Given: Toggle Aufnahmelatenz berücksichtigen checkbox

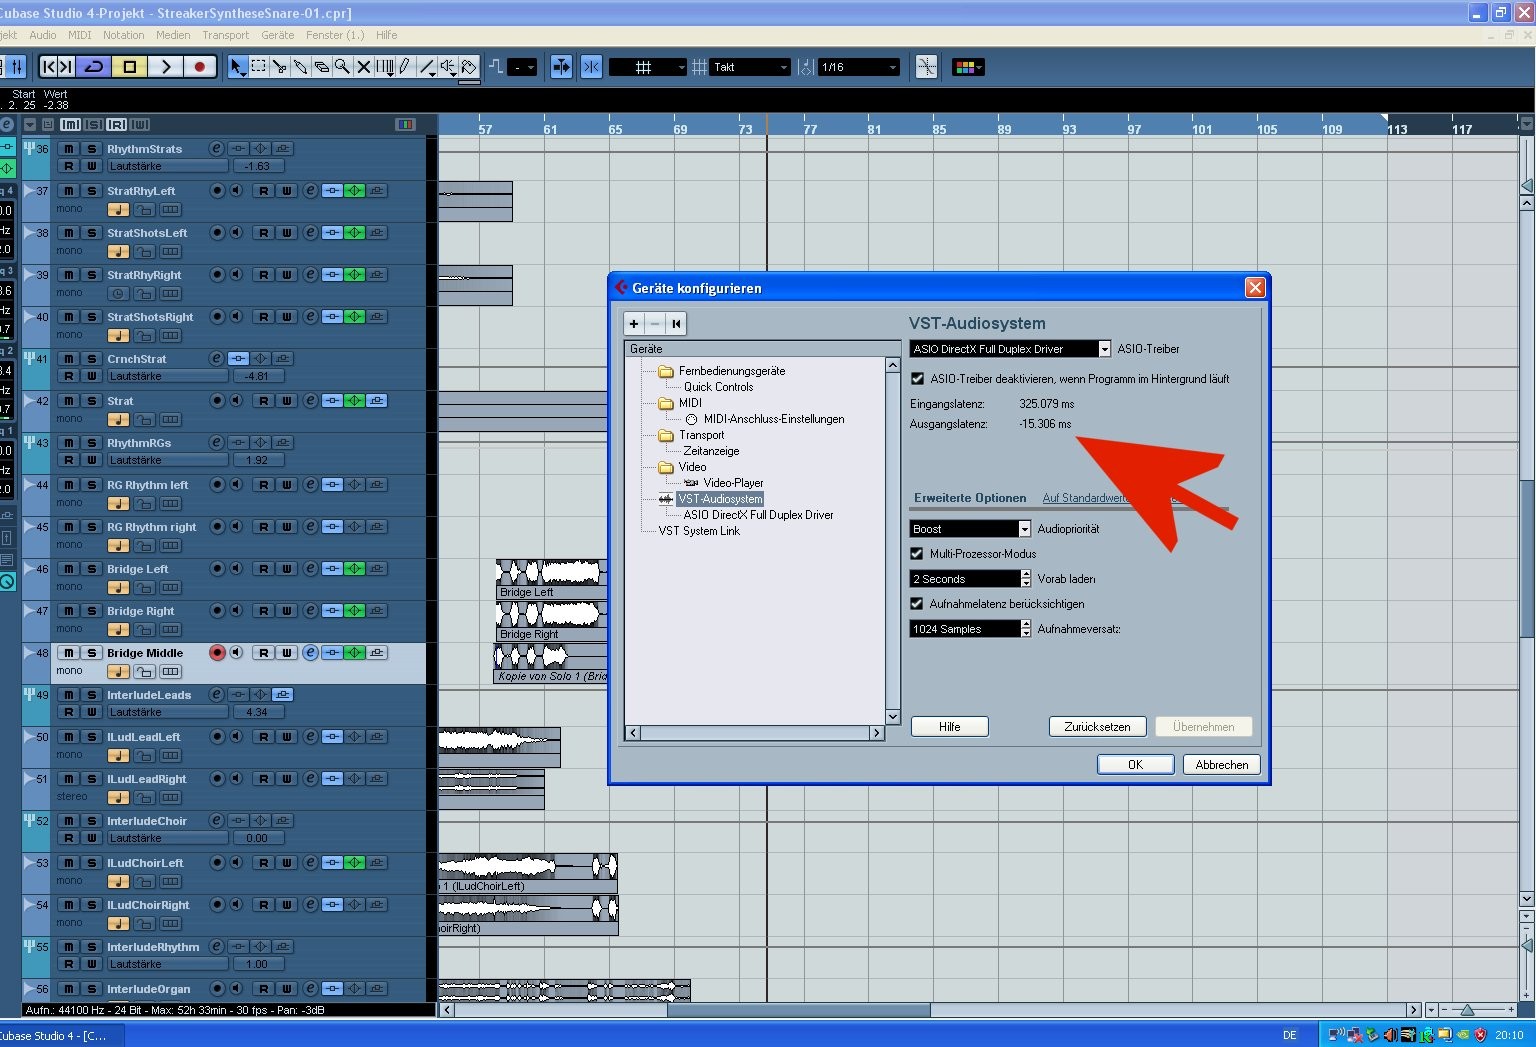Looking at the screenshot, I should (916, 604).
